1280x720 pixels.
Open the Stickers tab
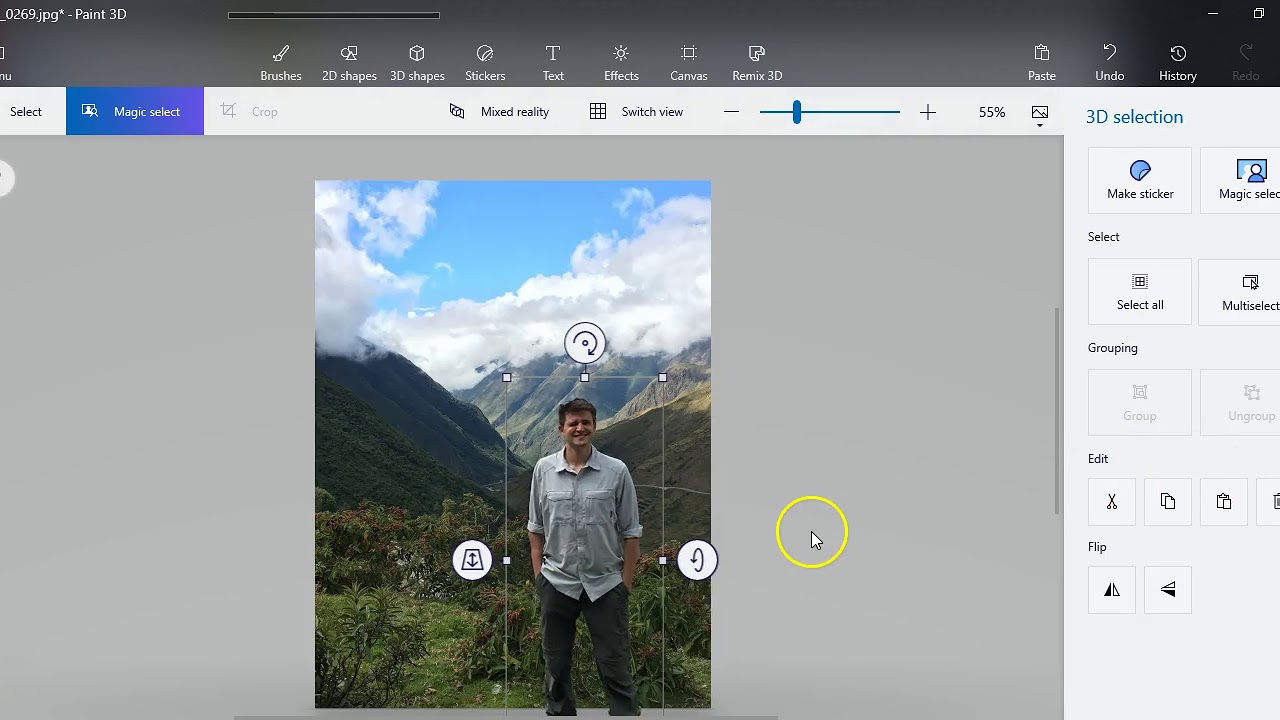[x=485, y=63]
